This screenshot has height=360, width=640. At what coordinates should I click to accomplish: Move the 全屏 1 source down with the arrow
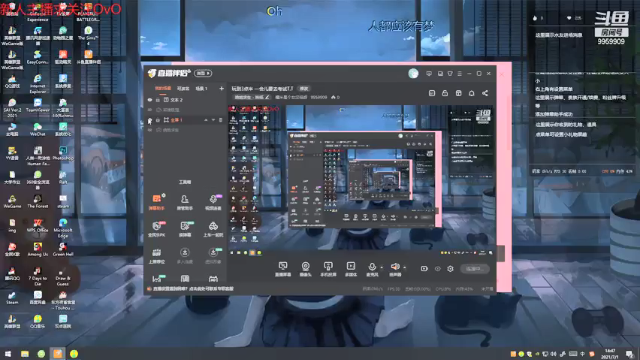[x=213, y=120]
